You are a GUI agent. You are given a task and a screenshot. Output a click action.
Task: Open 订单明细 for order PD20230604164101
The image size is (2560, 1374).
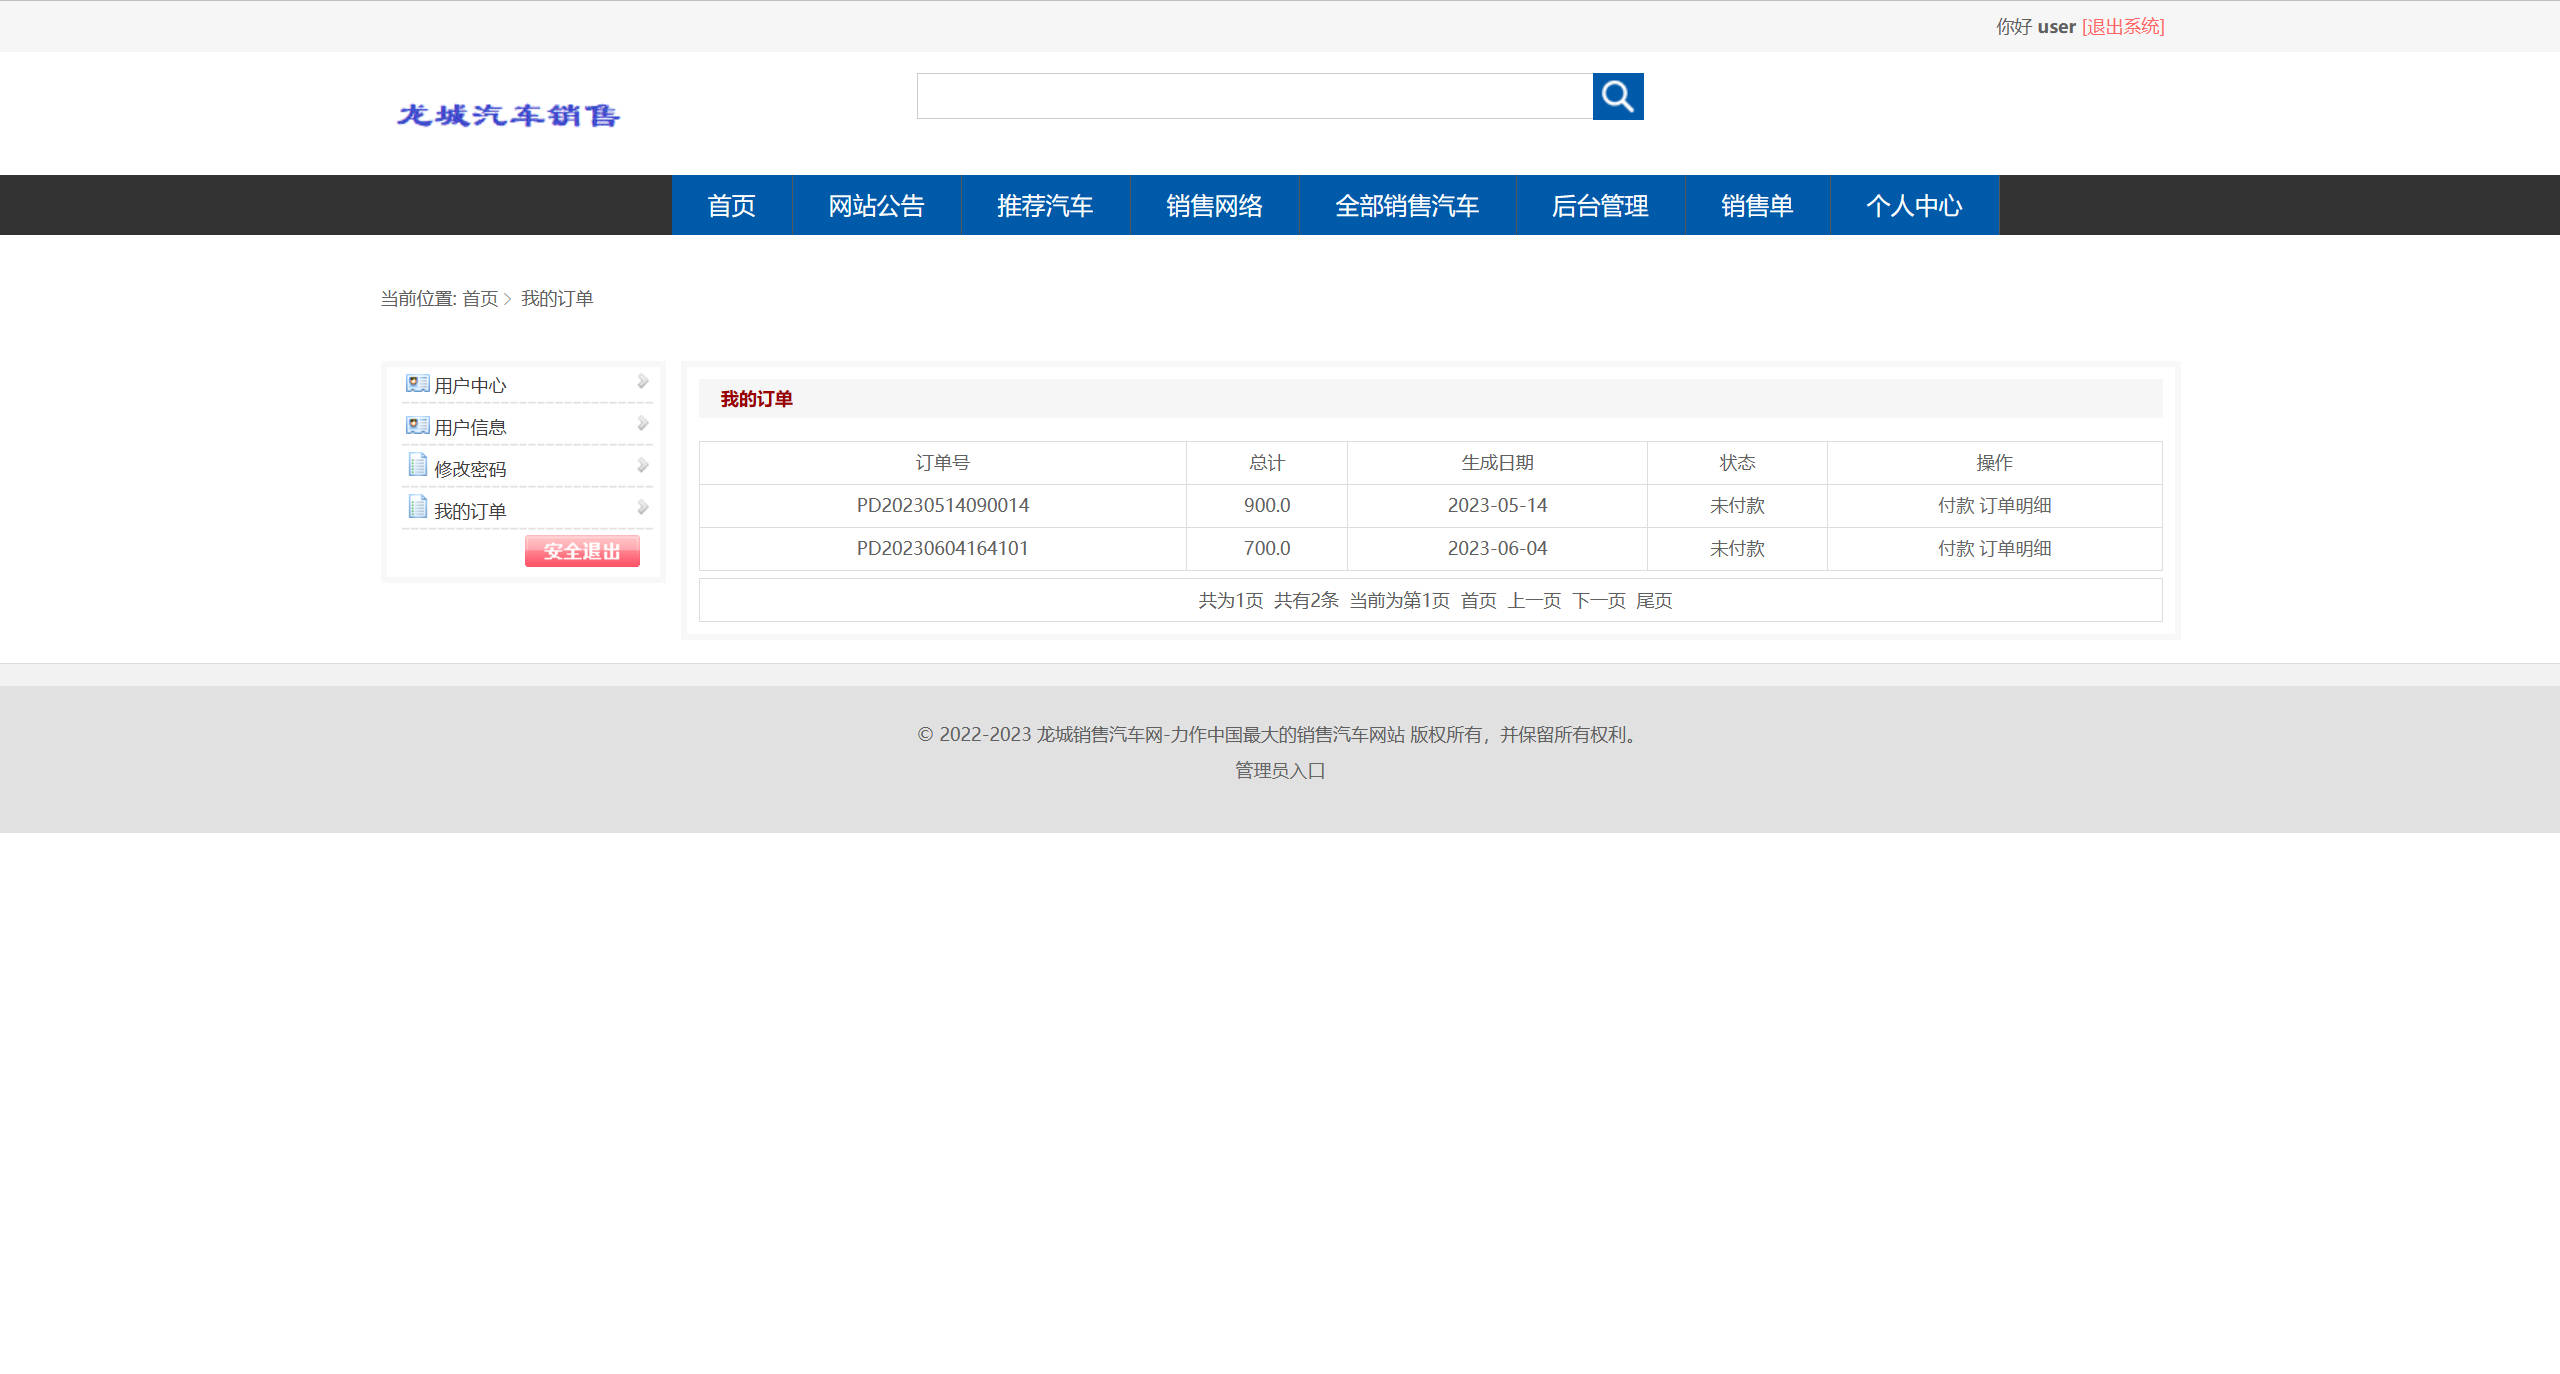pyautogui.click(x=2015, y=549)
